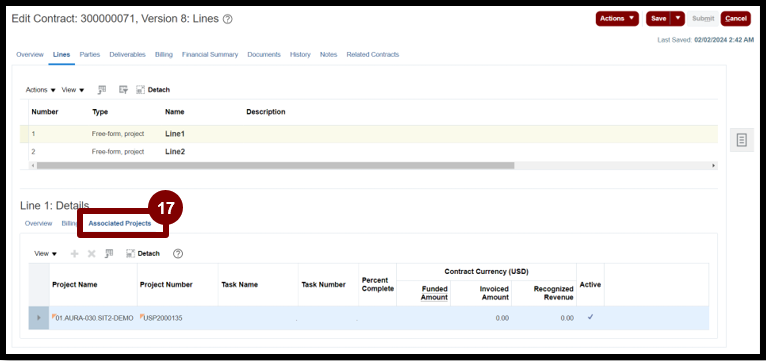
Task: Open the red Actions dropdown button
Action: tap(617, 19)
